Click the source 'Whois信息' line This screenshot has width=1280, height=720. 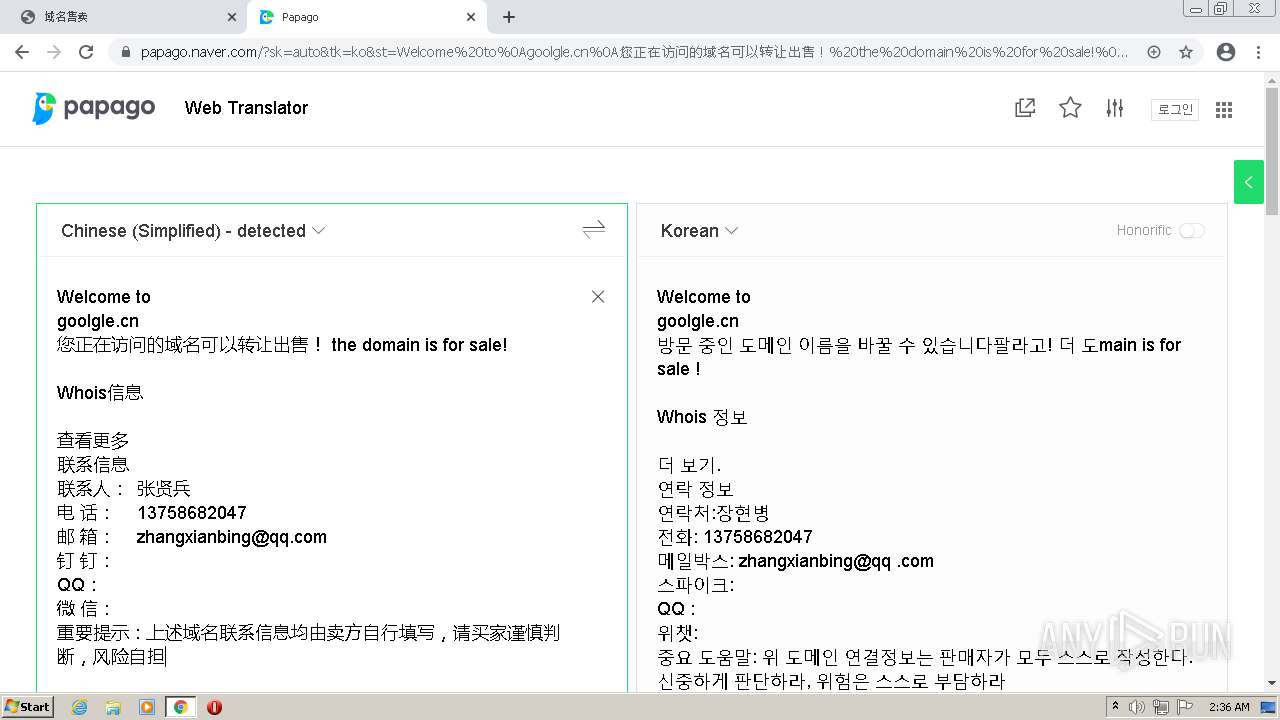coord(100,393)
